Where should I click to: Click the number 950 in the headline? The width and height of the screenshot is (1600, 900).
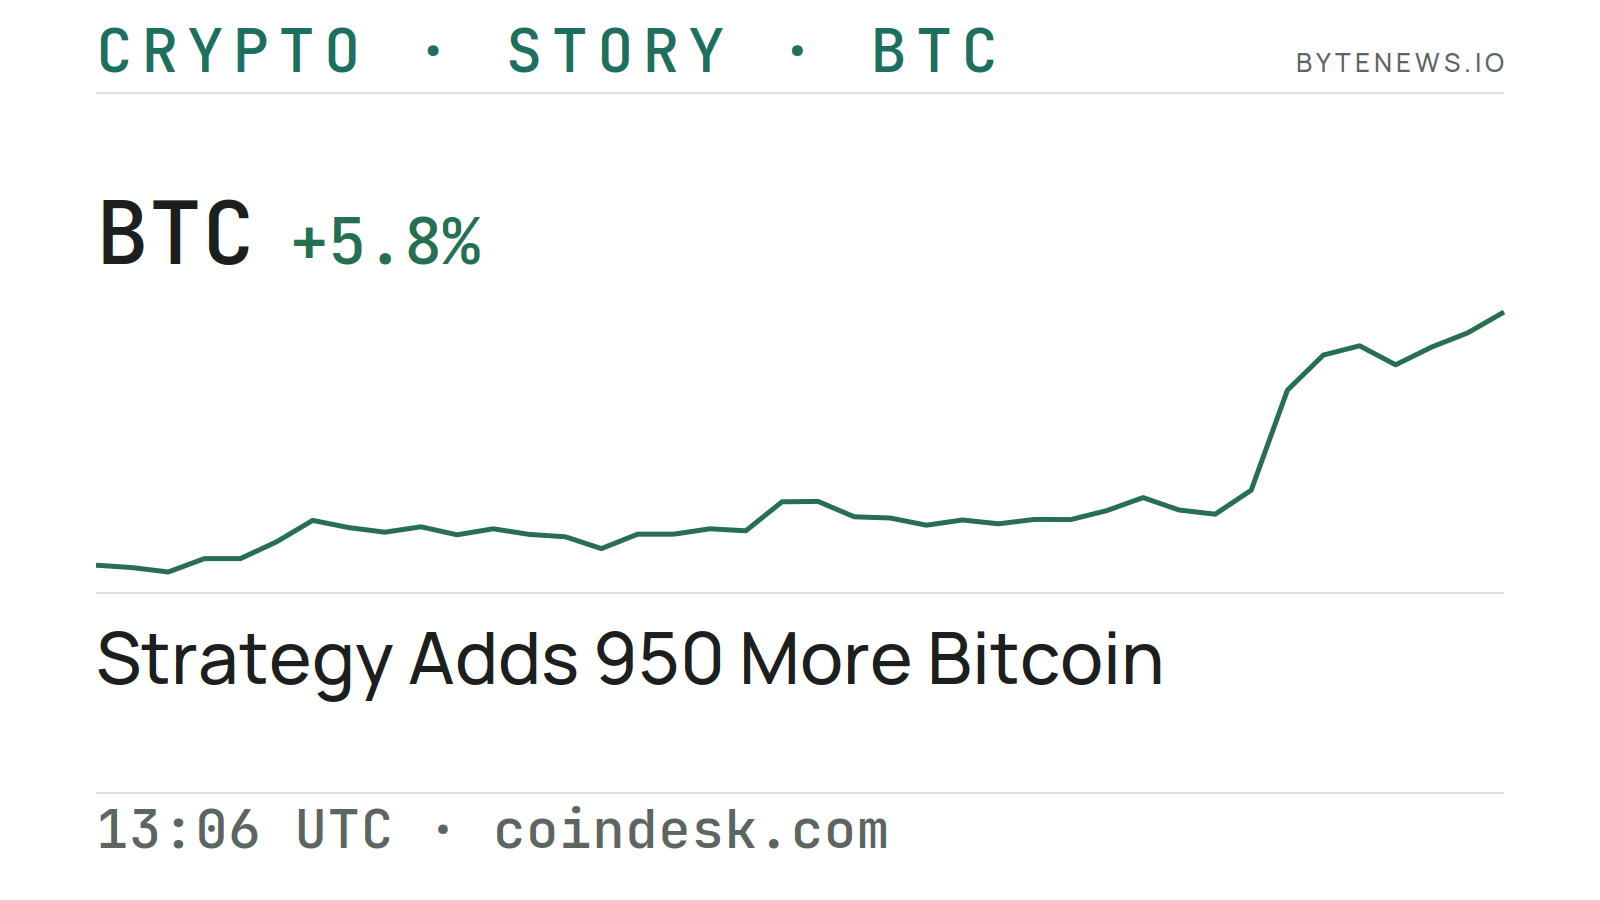tap(659, 660)
